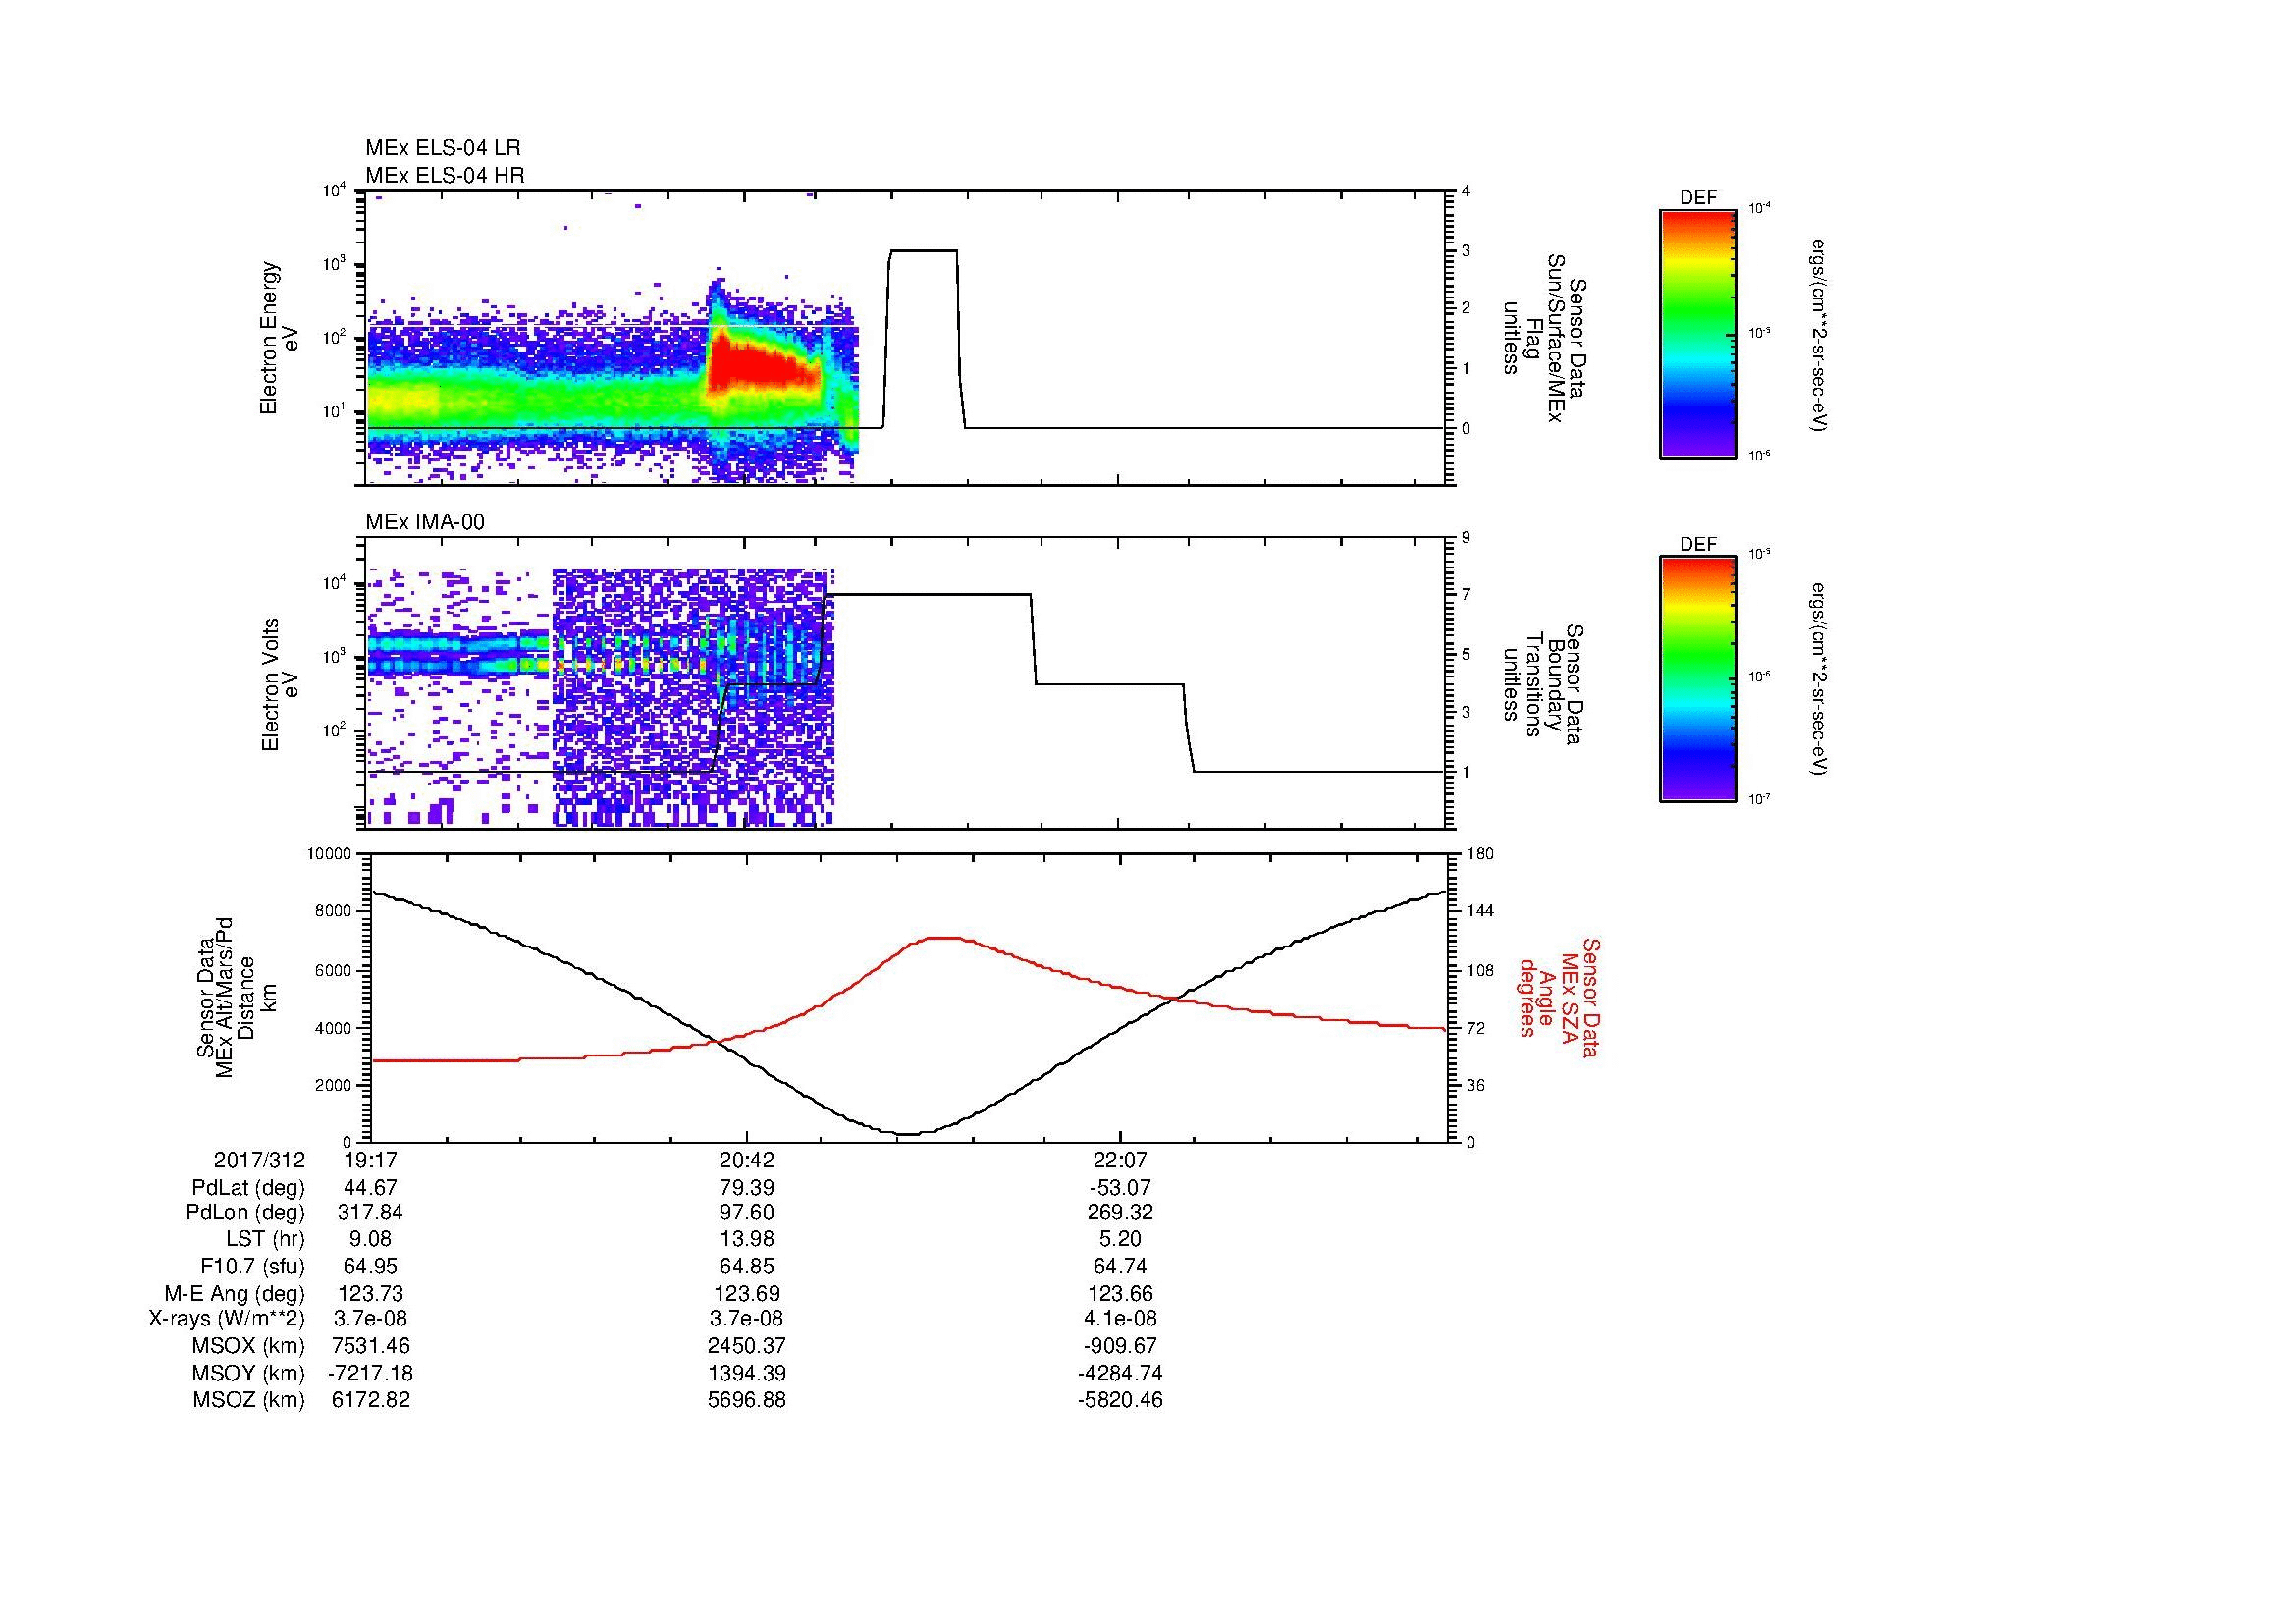Click the LST value 13.98
Screen dimensions: 2296x1623
[x=746, y=1240]
